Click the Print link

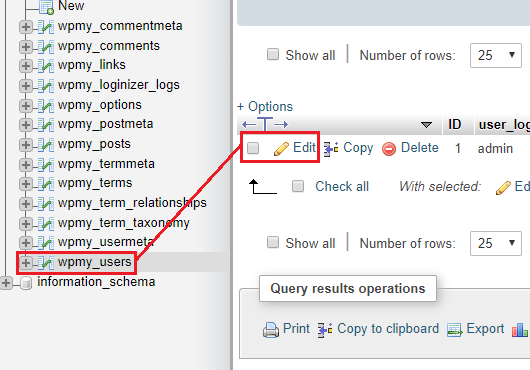[x=296, y=328]
